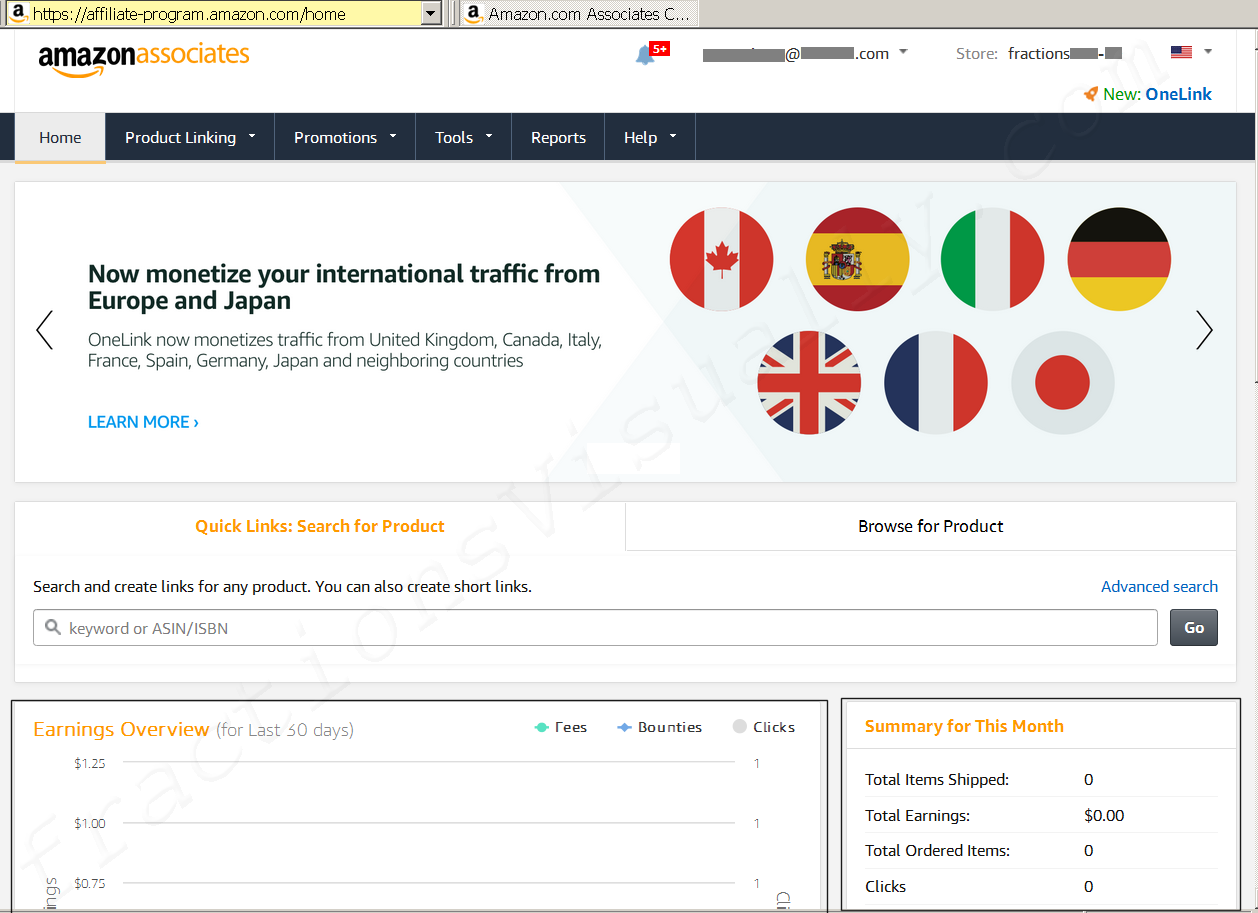Select the Amazon.com Associates browser tab
Screen dimensions: 1258x913
[579, 14]
